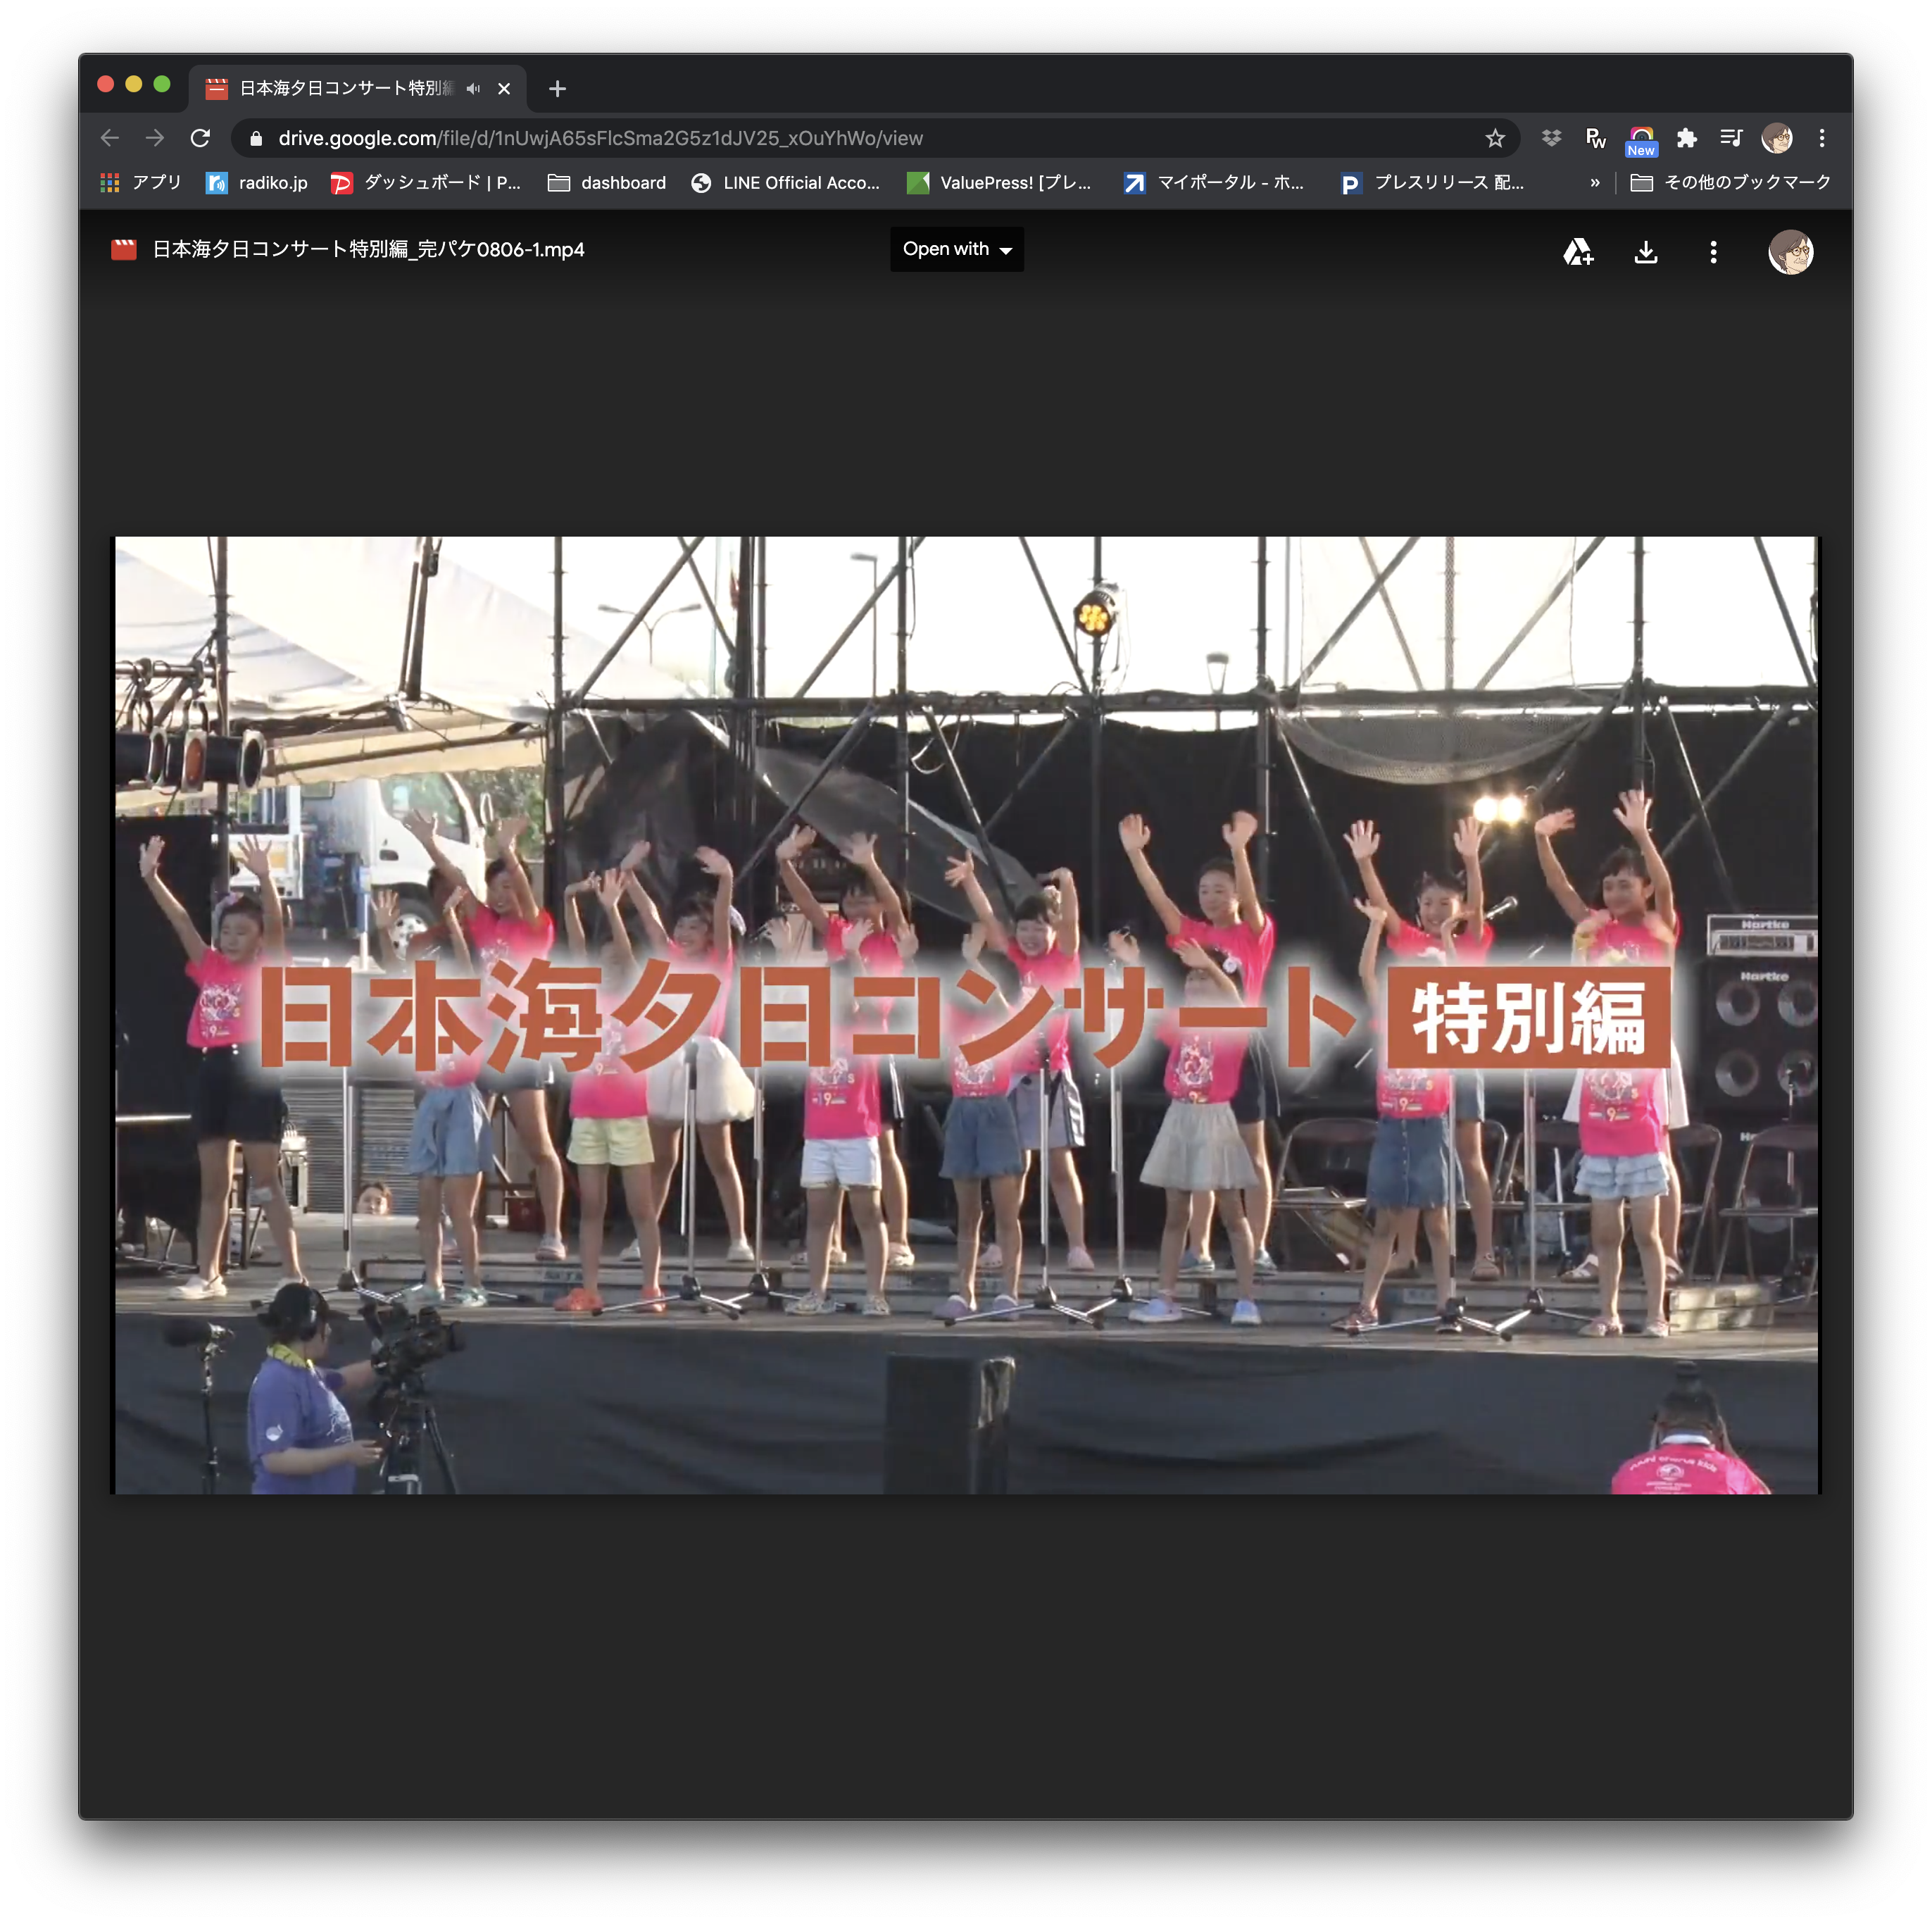The width and height of the screenshot is (1932, 1924).
Task: Reload the current page
Action: 200,138
